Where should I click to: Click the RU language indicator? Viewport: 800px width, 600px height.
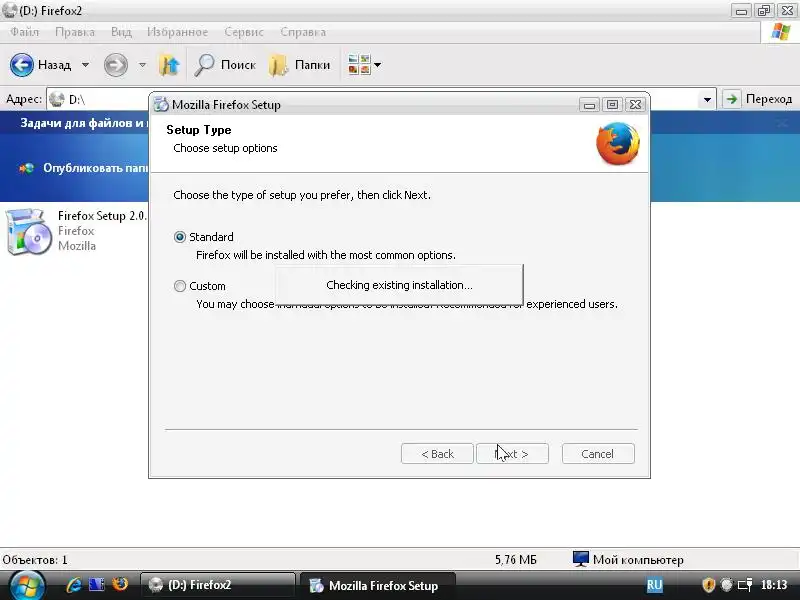click(654, 585)
